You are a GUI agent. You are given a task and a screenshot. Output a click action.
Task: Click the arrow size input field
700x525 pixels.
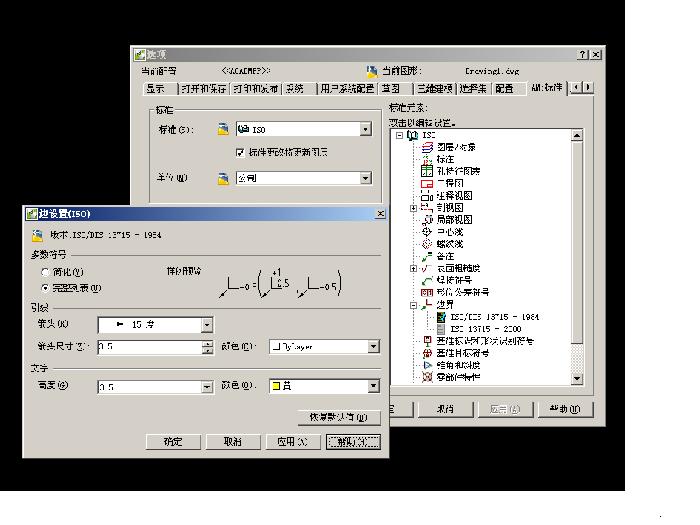point(150,347)
